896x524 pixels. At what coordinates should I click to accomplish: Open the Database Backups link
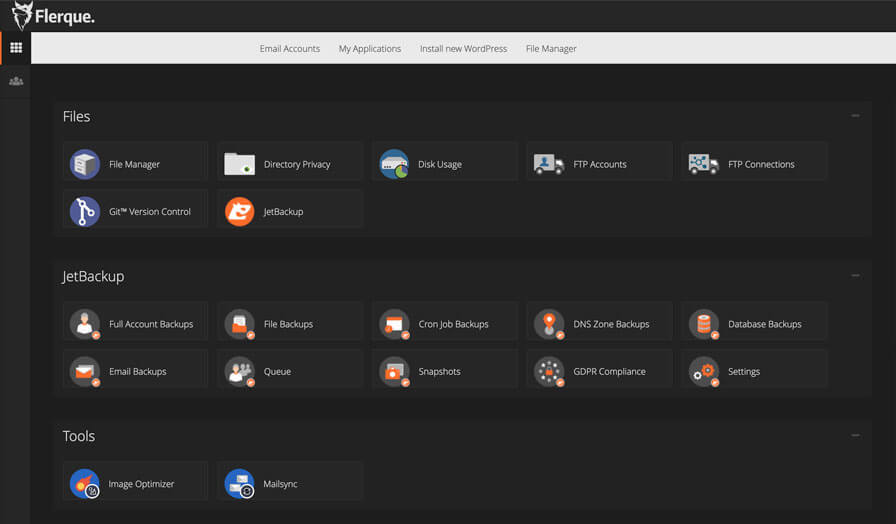764,324
